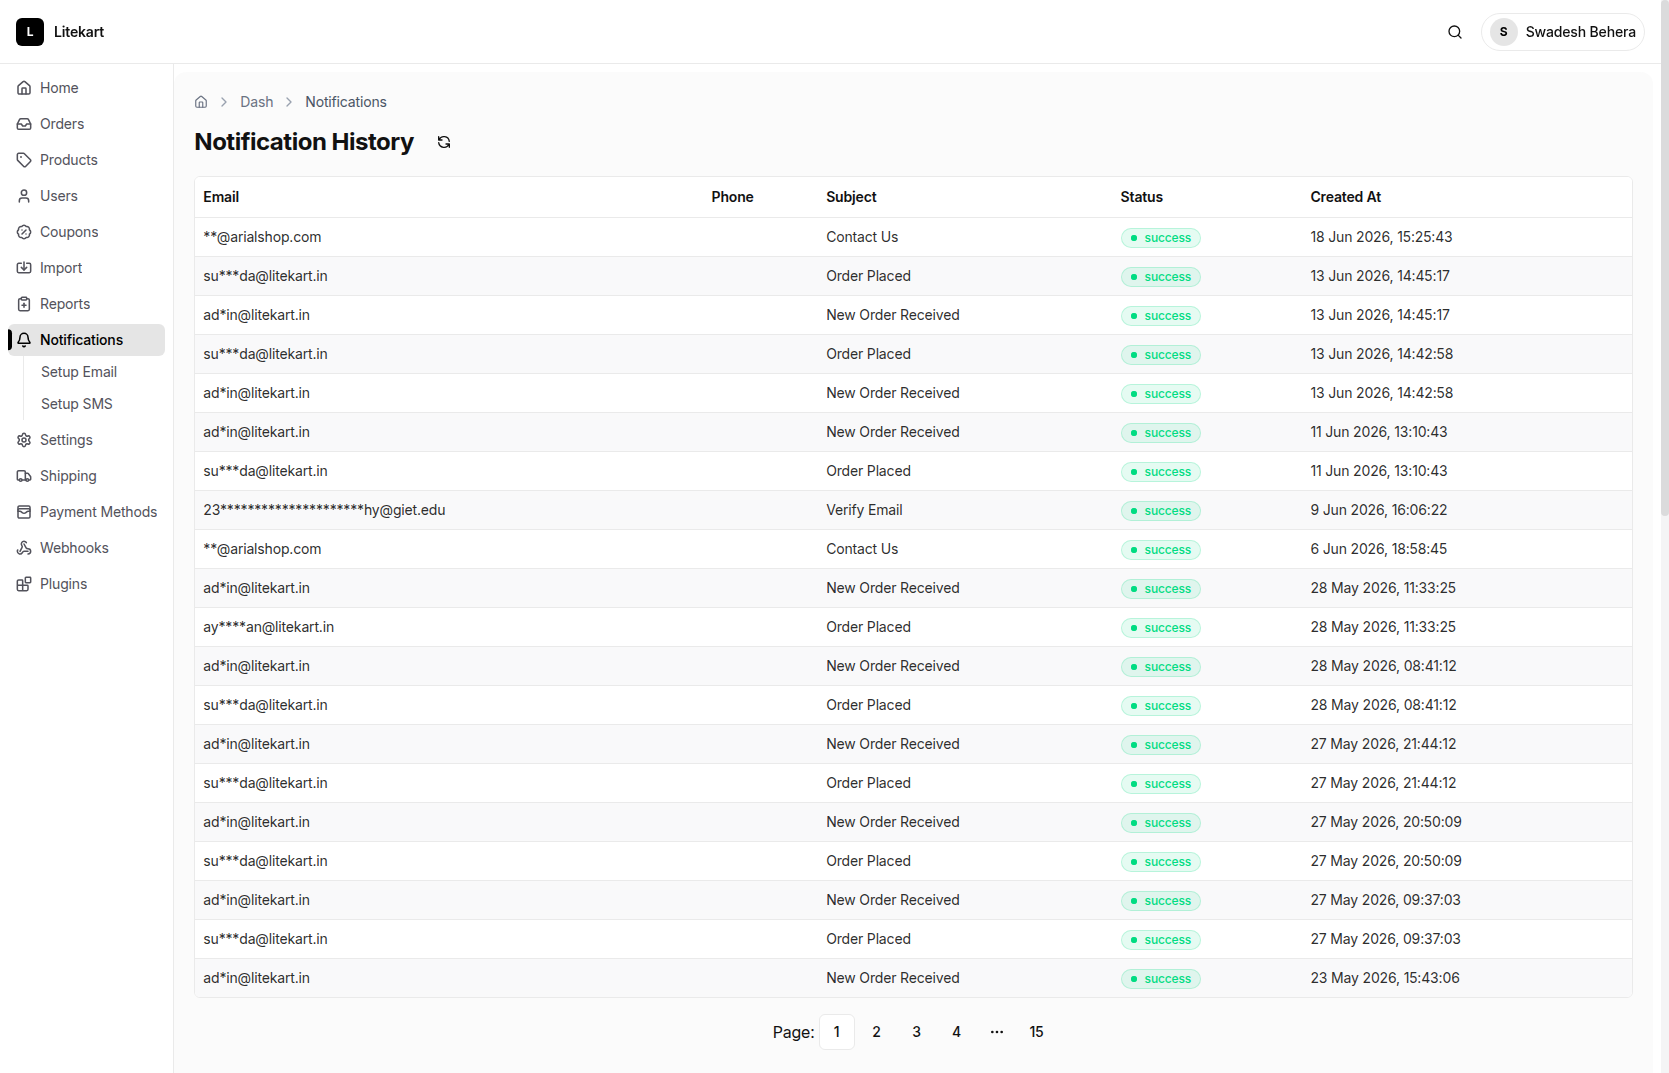Click the Plugins blocks icon
This screenshot has height=1073, width=1669.
(x=24, y=584)
